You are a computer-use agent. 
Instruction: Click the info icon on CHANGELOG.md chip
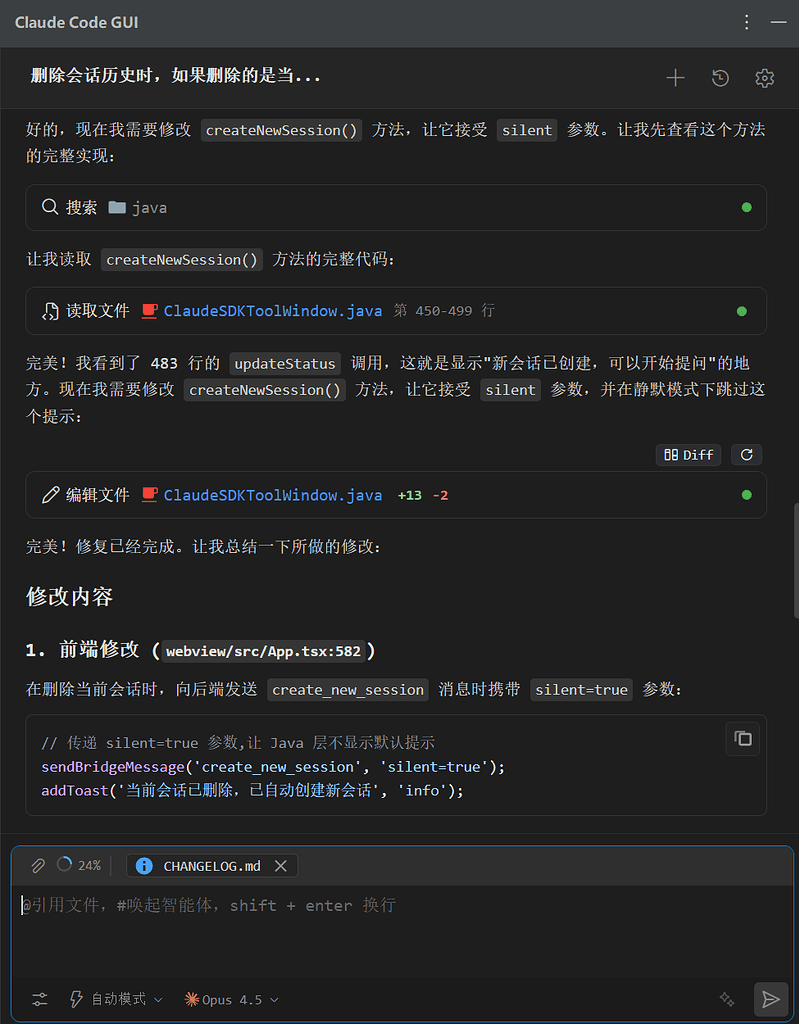coord(144,866)
